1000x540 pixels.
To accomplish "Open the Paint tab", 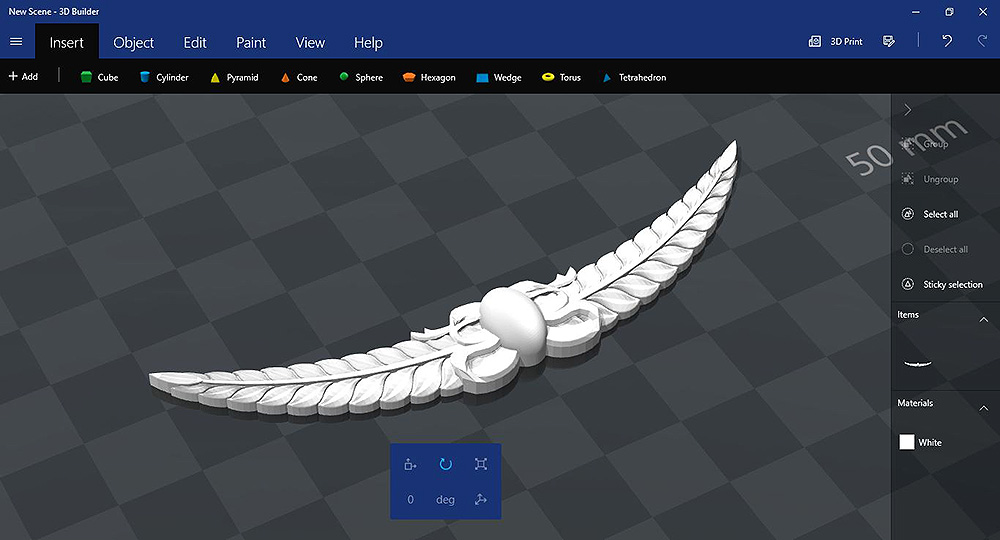I will click(251, 42).
